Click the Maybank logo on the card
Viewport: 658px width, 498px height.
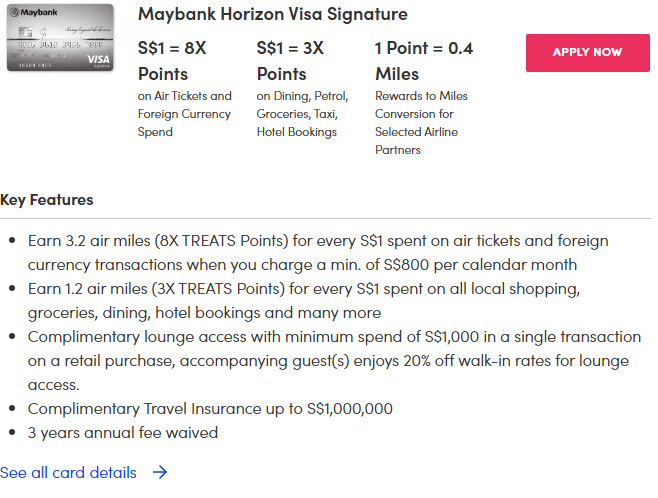tap(33, 14)
